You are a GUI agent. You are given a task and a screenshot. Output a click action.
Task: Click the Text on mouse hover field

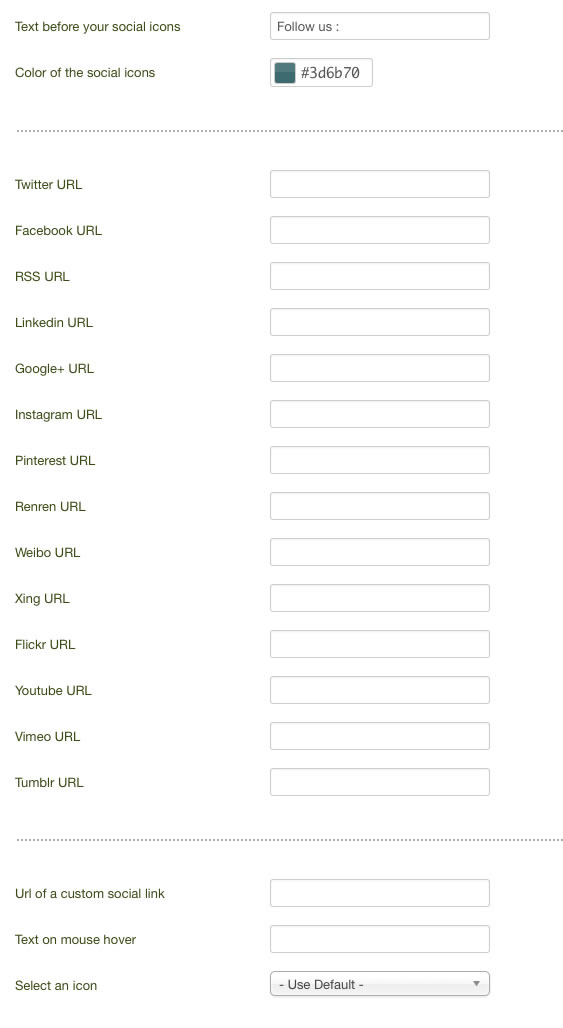tap(379, 939)
